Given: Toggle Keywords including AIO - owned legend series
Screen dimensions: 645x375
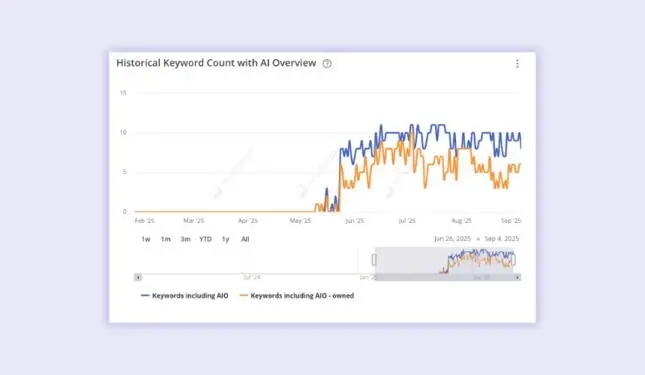Looking at the screenshot, I should (x=297, y=296).
